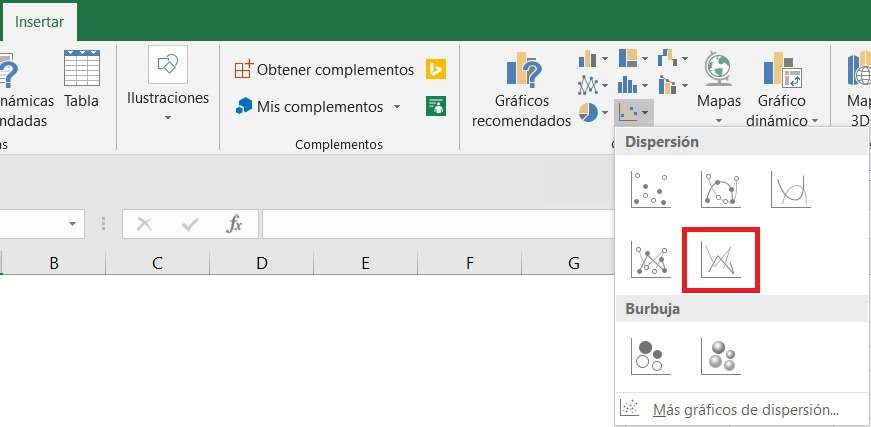Open the Name Box dropdown arrow
Viewport: 871px width, 427px height.
(73, 224)
